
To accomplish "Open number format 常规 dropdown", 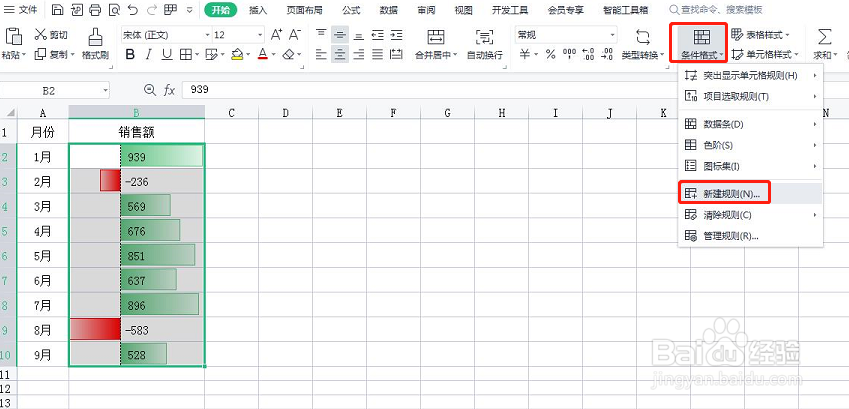I will coord(613,35).
